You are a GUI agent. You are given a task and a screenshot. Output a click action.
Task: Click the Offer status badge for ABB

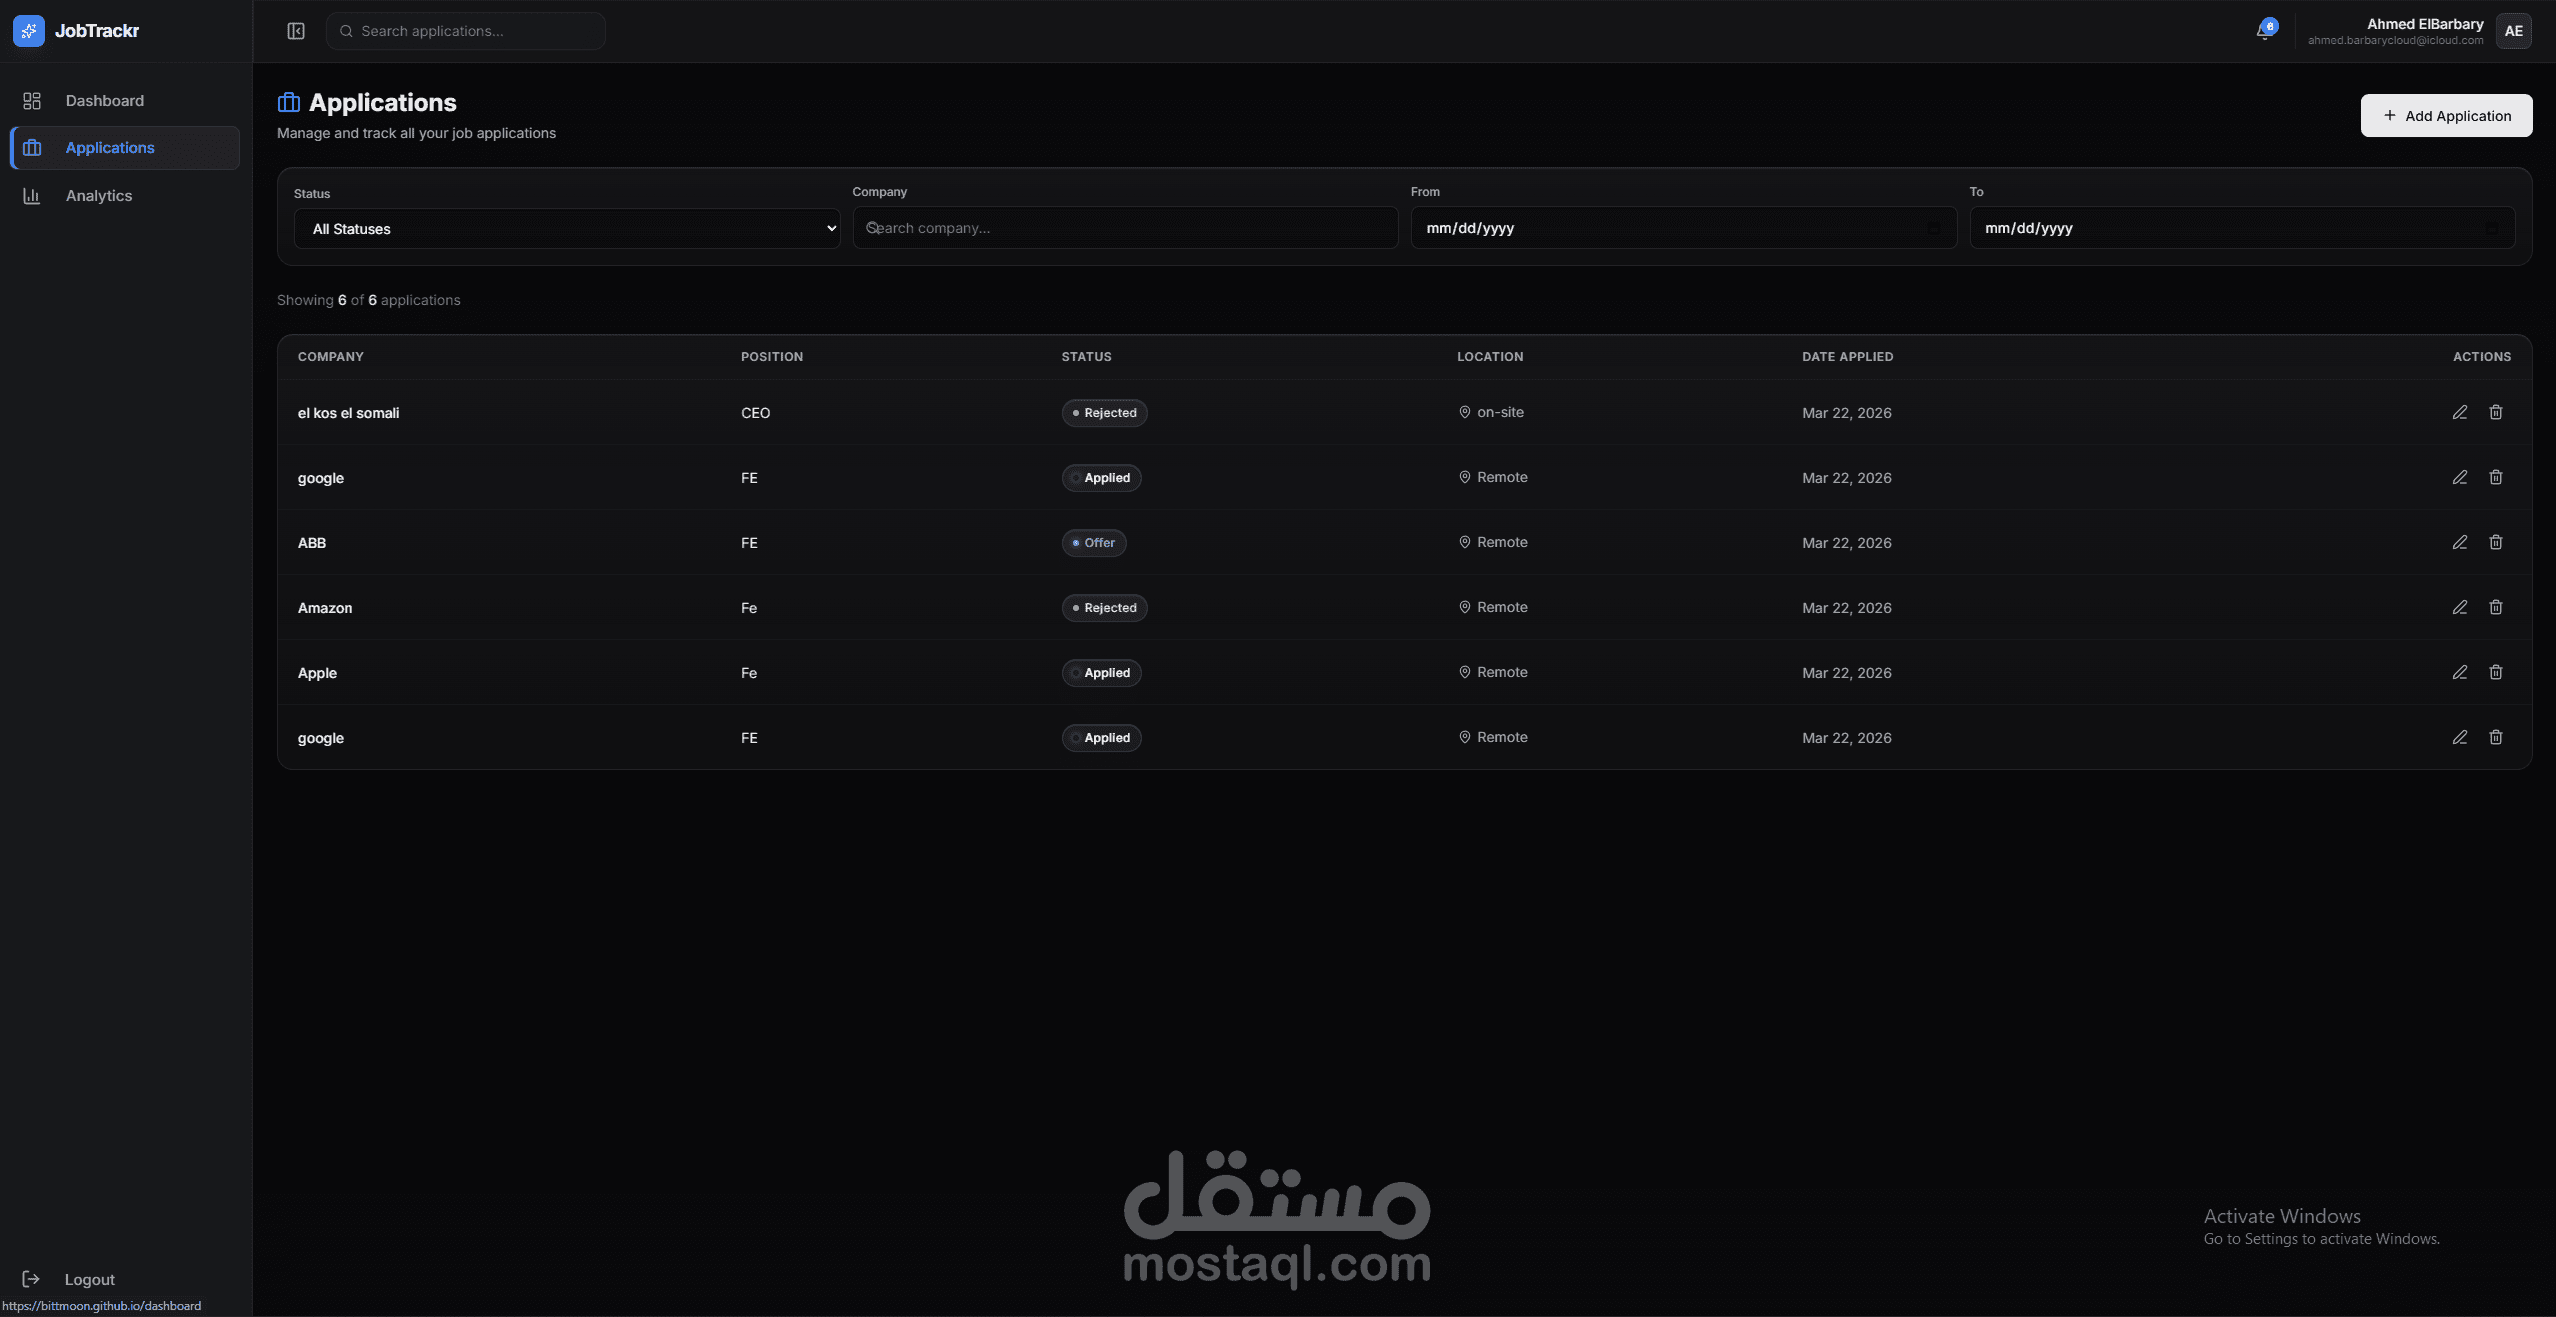point(1093,543)
